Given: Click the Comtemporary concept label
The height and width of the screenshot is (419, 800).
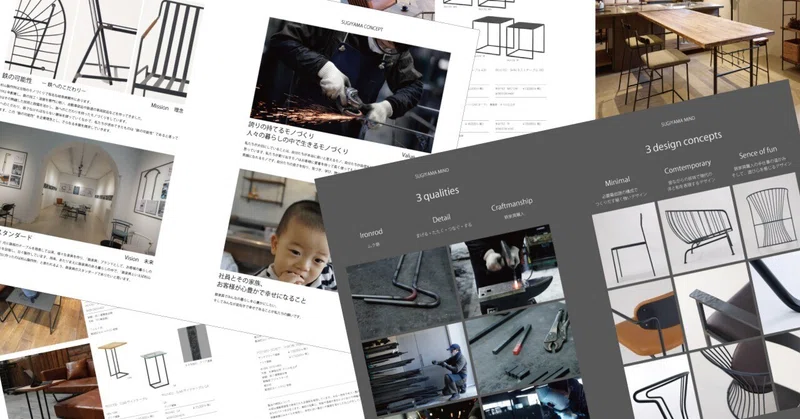Looking at the screenshot, I should tap(687, 166).
